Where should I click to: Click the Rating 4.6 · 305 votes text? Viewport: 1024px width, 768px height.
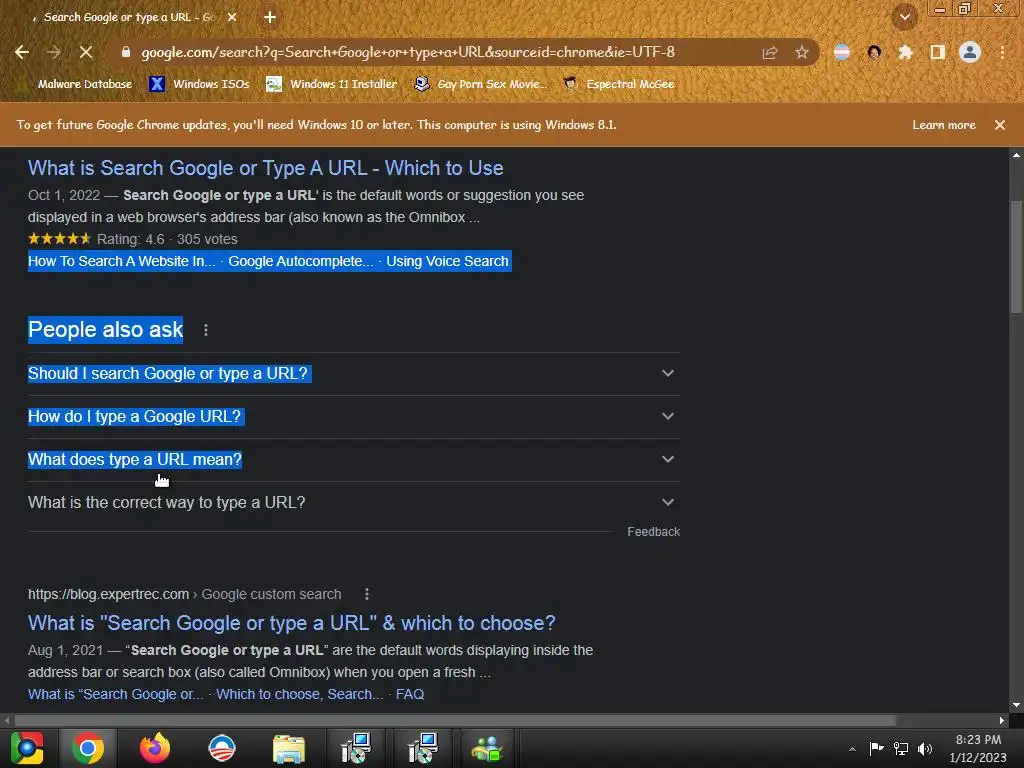[167, 239]
